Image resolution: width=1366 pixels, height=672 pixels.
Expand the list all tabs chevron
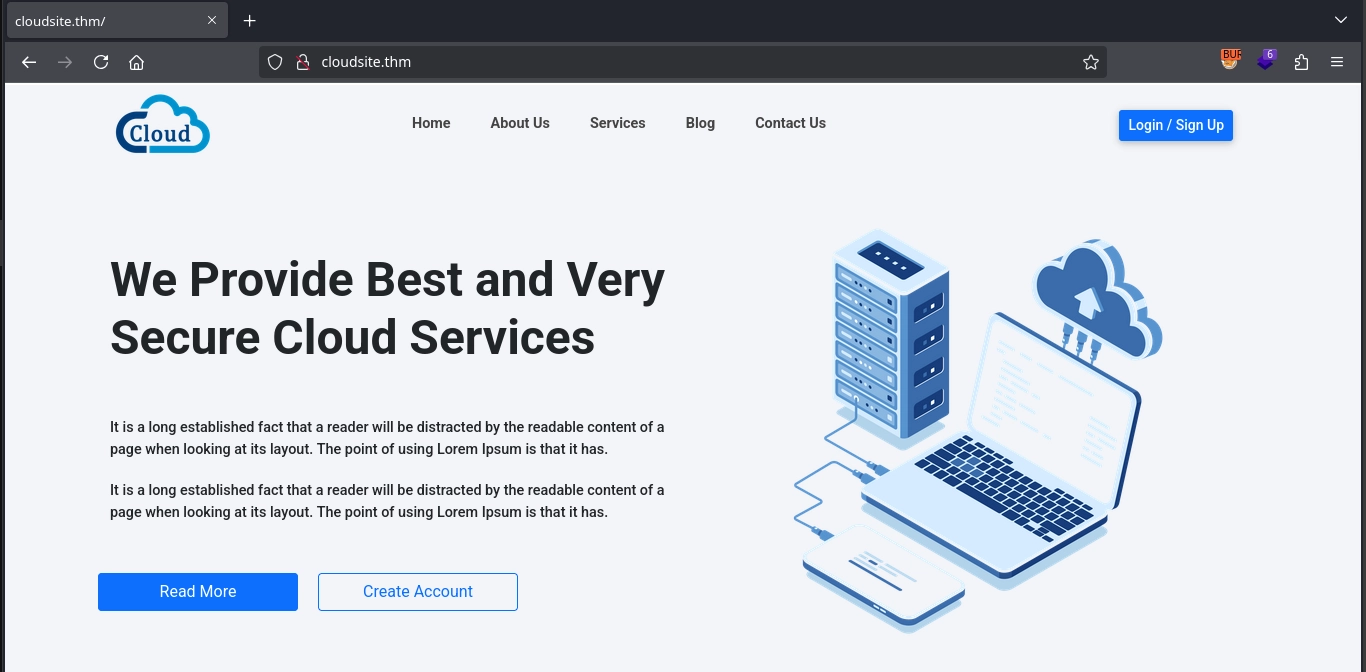[x=1341, y=20]
